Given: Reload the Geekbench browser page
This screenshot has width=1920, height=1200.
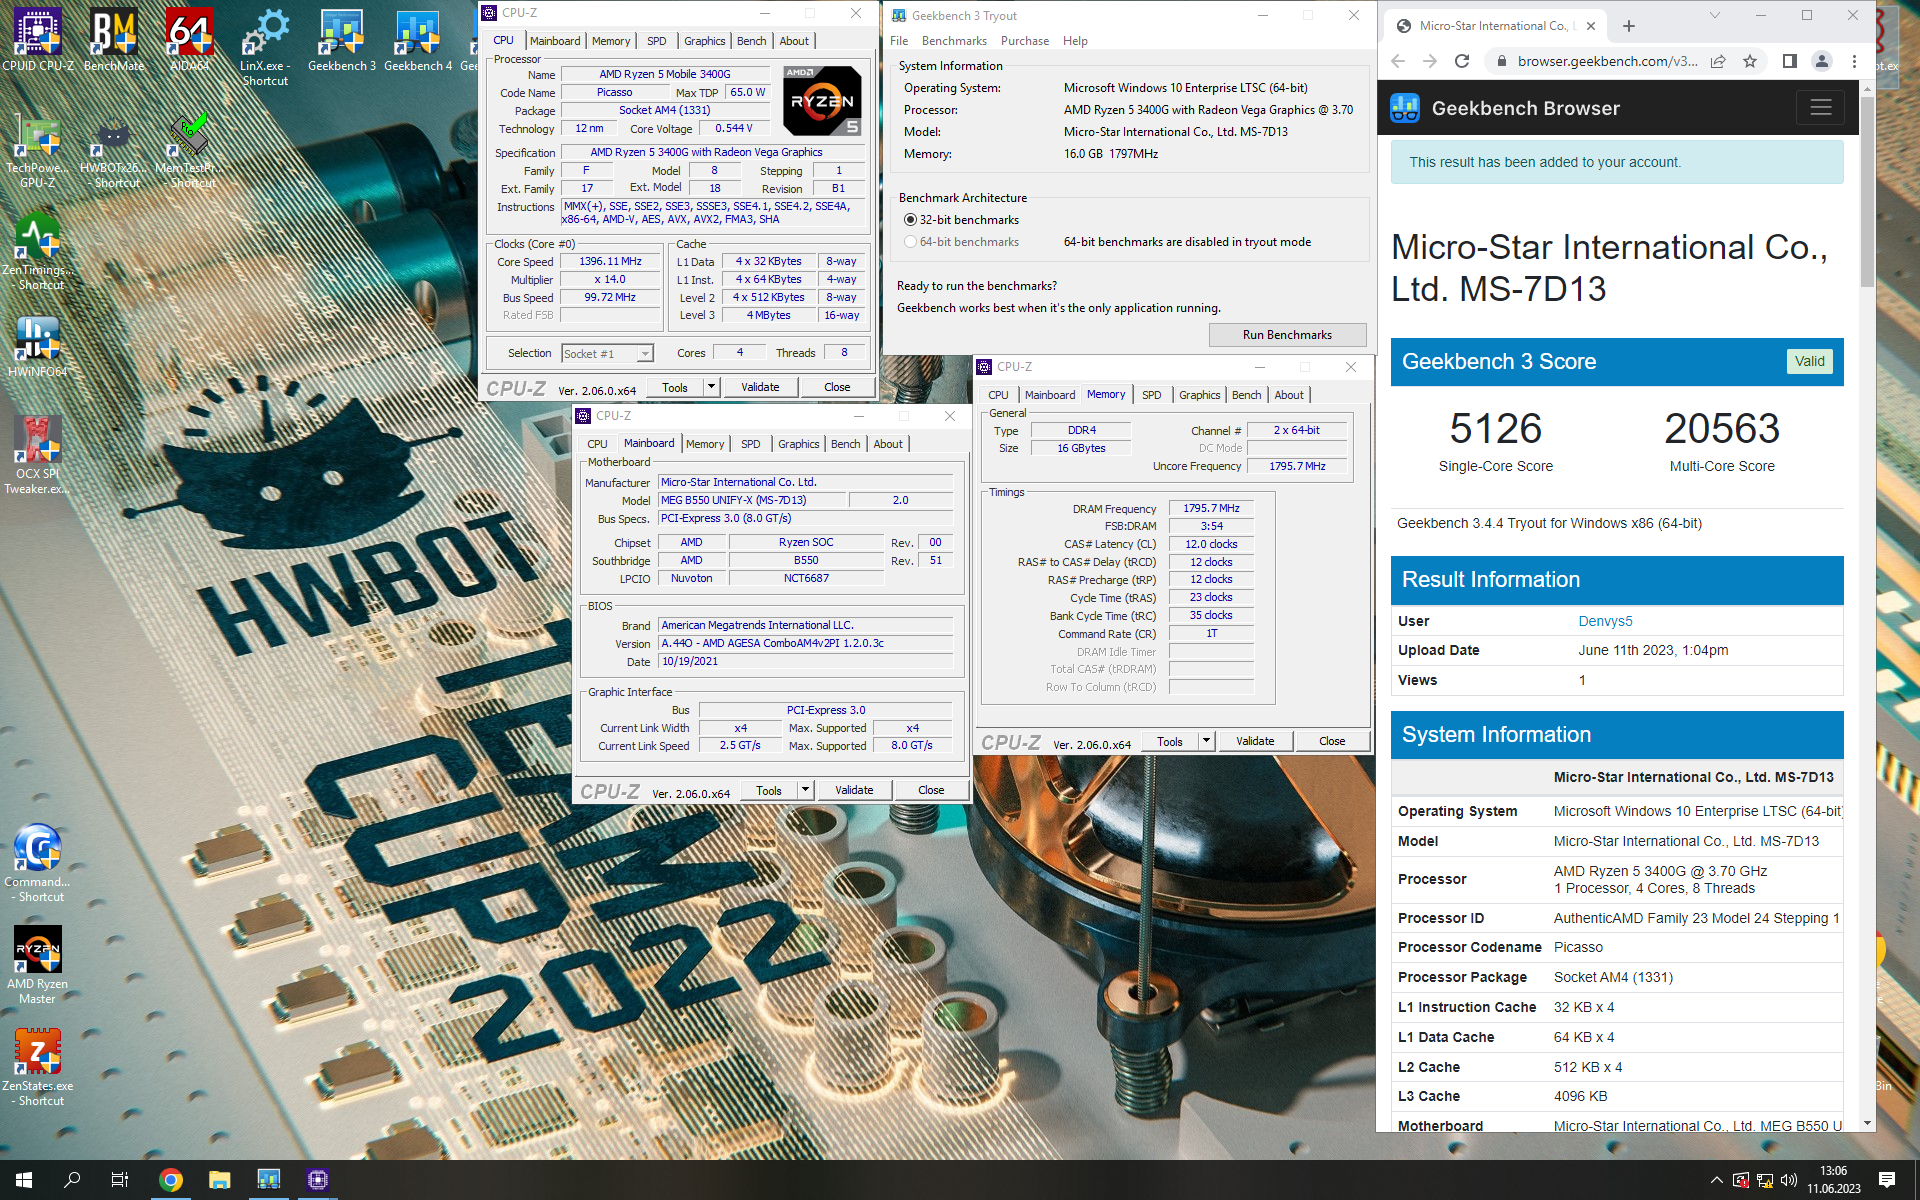Looking at the screenshot, I should [1462, 61].
